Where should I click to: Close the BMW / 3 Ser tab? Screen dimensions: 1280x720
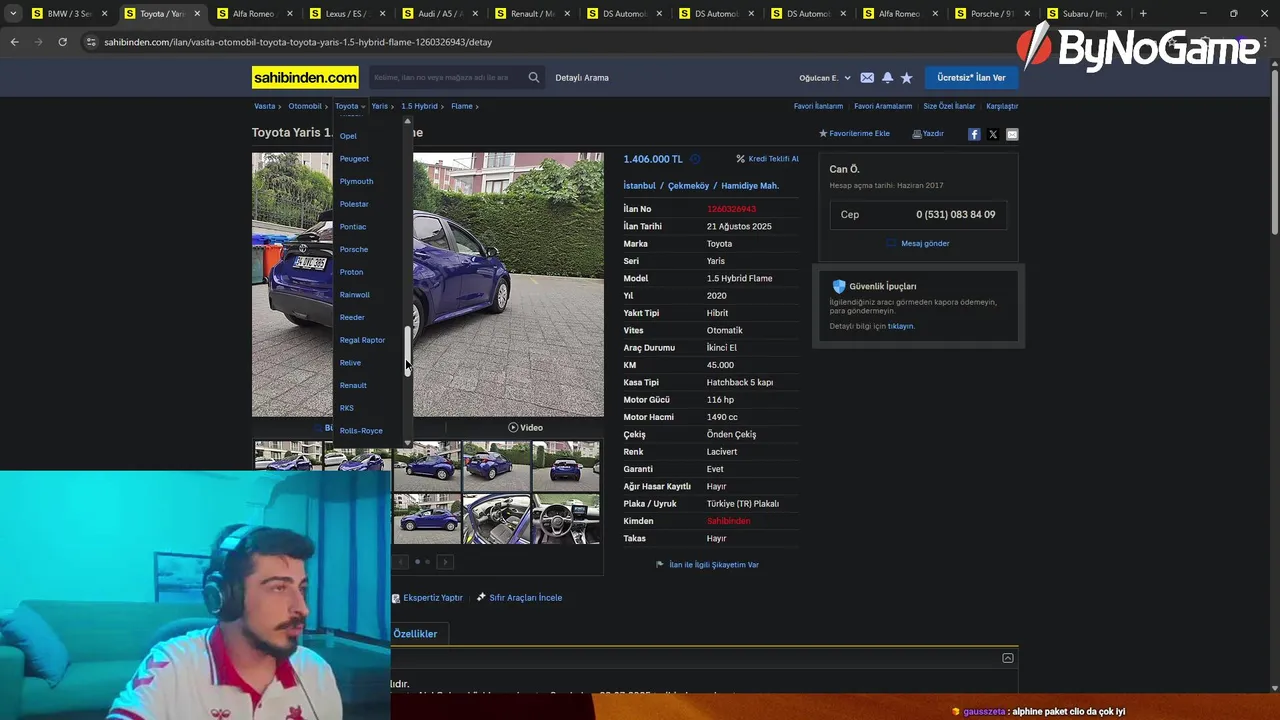click(x=104, y=14)
